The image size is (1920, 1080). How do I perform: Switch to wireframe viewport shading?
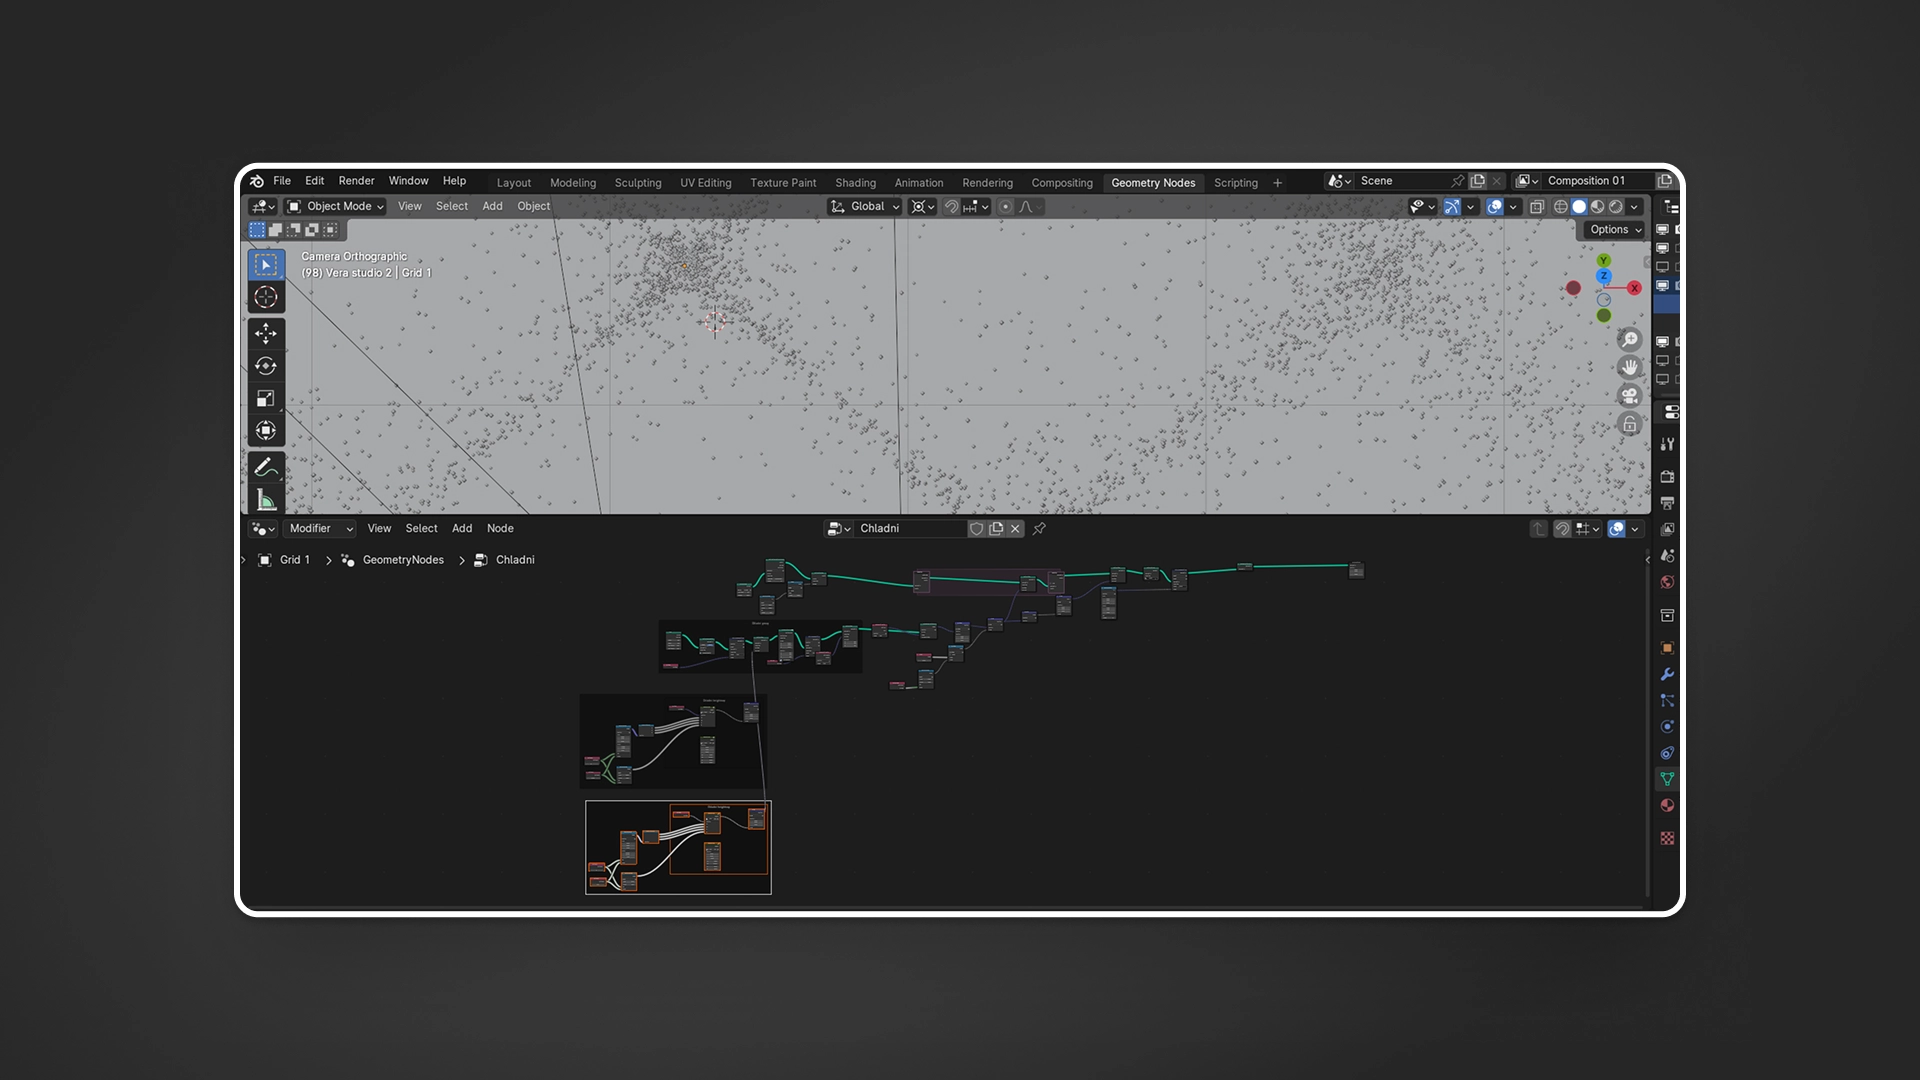[x=1560, y=207]
